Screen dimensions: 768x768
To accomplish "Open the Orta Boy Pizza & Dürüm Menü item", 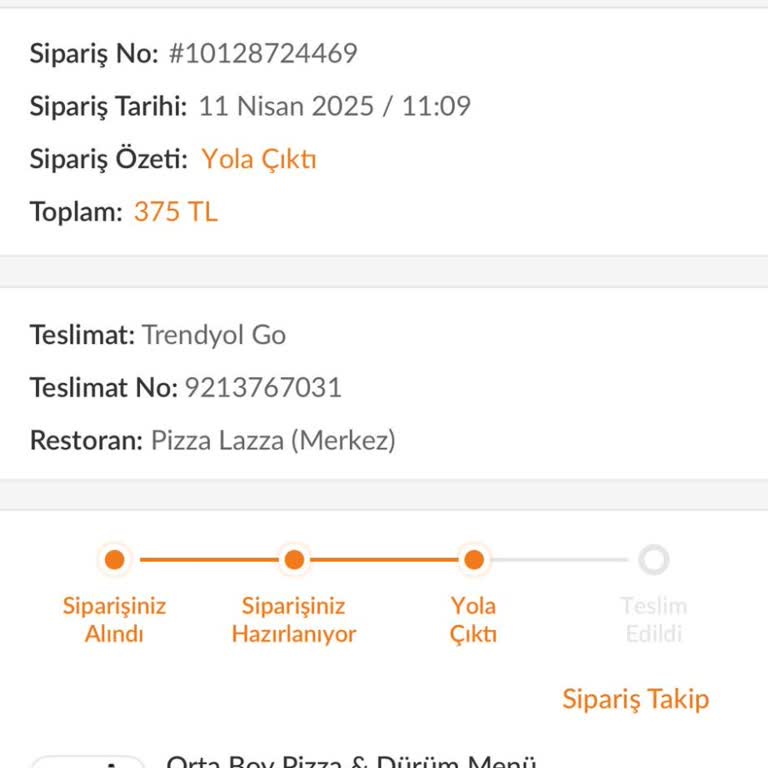I will click(352, 762).
